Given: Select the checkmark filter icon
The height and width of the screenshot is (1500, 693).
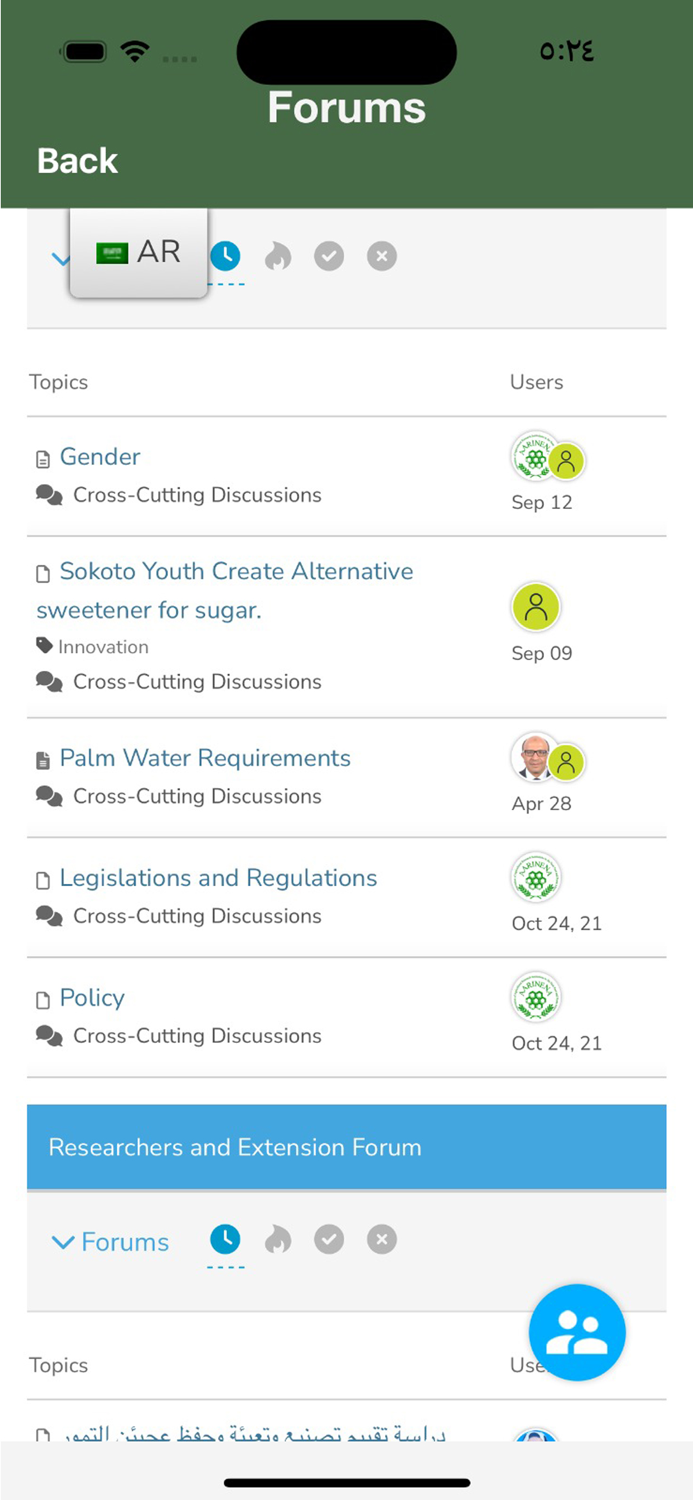Looking at the screenshot, I should pyautogui.click(x=329, y=256).
